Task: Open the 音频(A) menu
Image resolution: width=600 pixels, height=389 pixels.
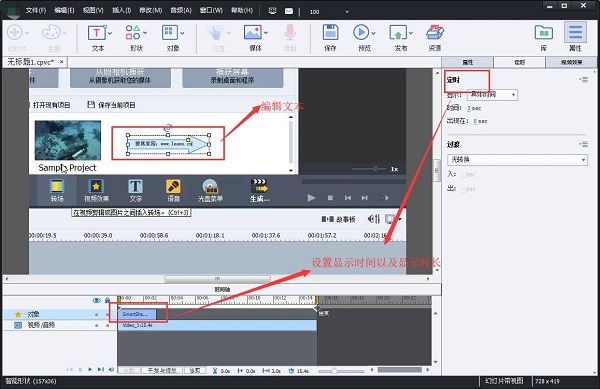Action: [x=181, y=10]
